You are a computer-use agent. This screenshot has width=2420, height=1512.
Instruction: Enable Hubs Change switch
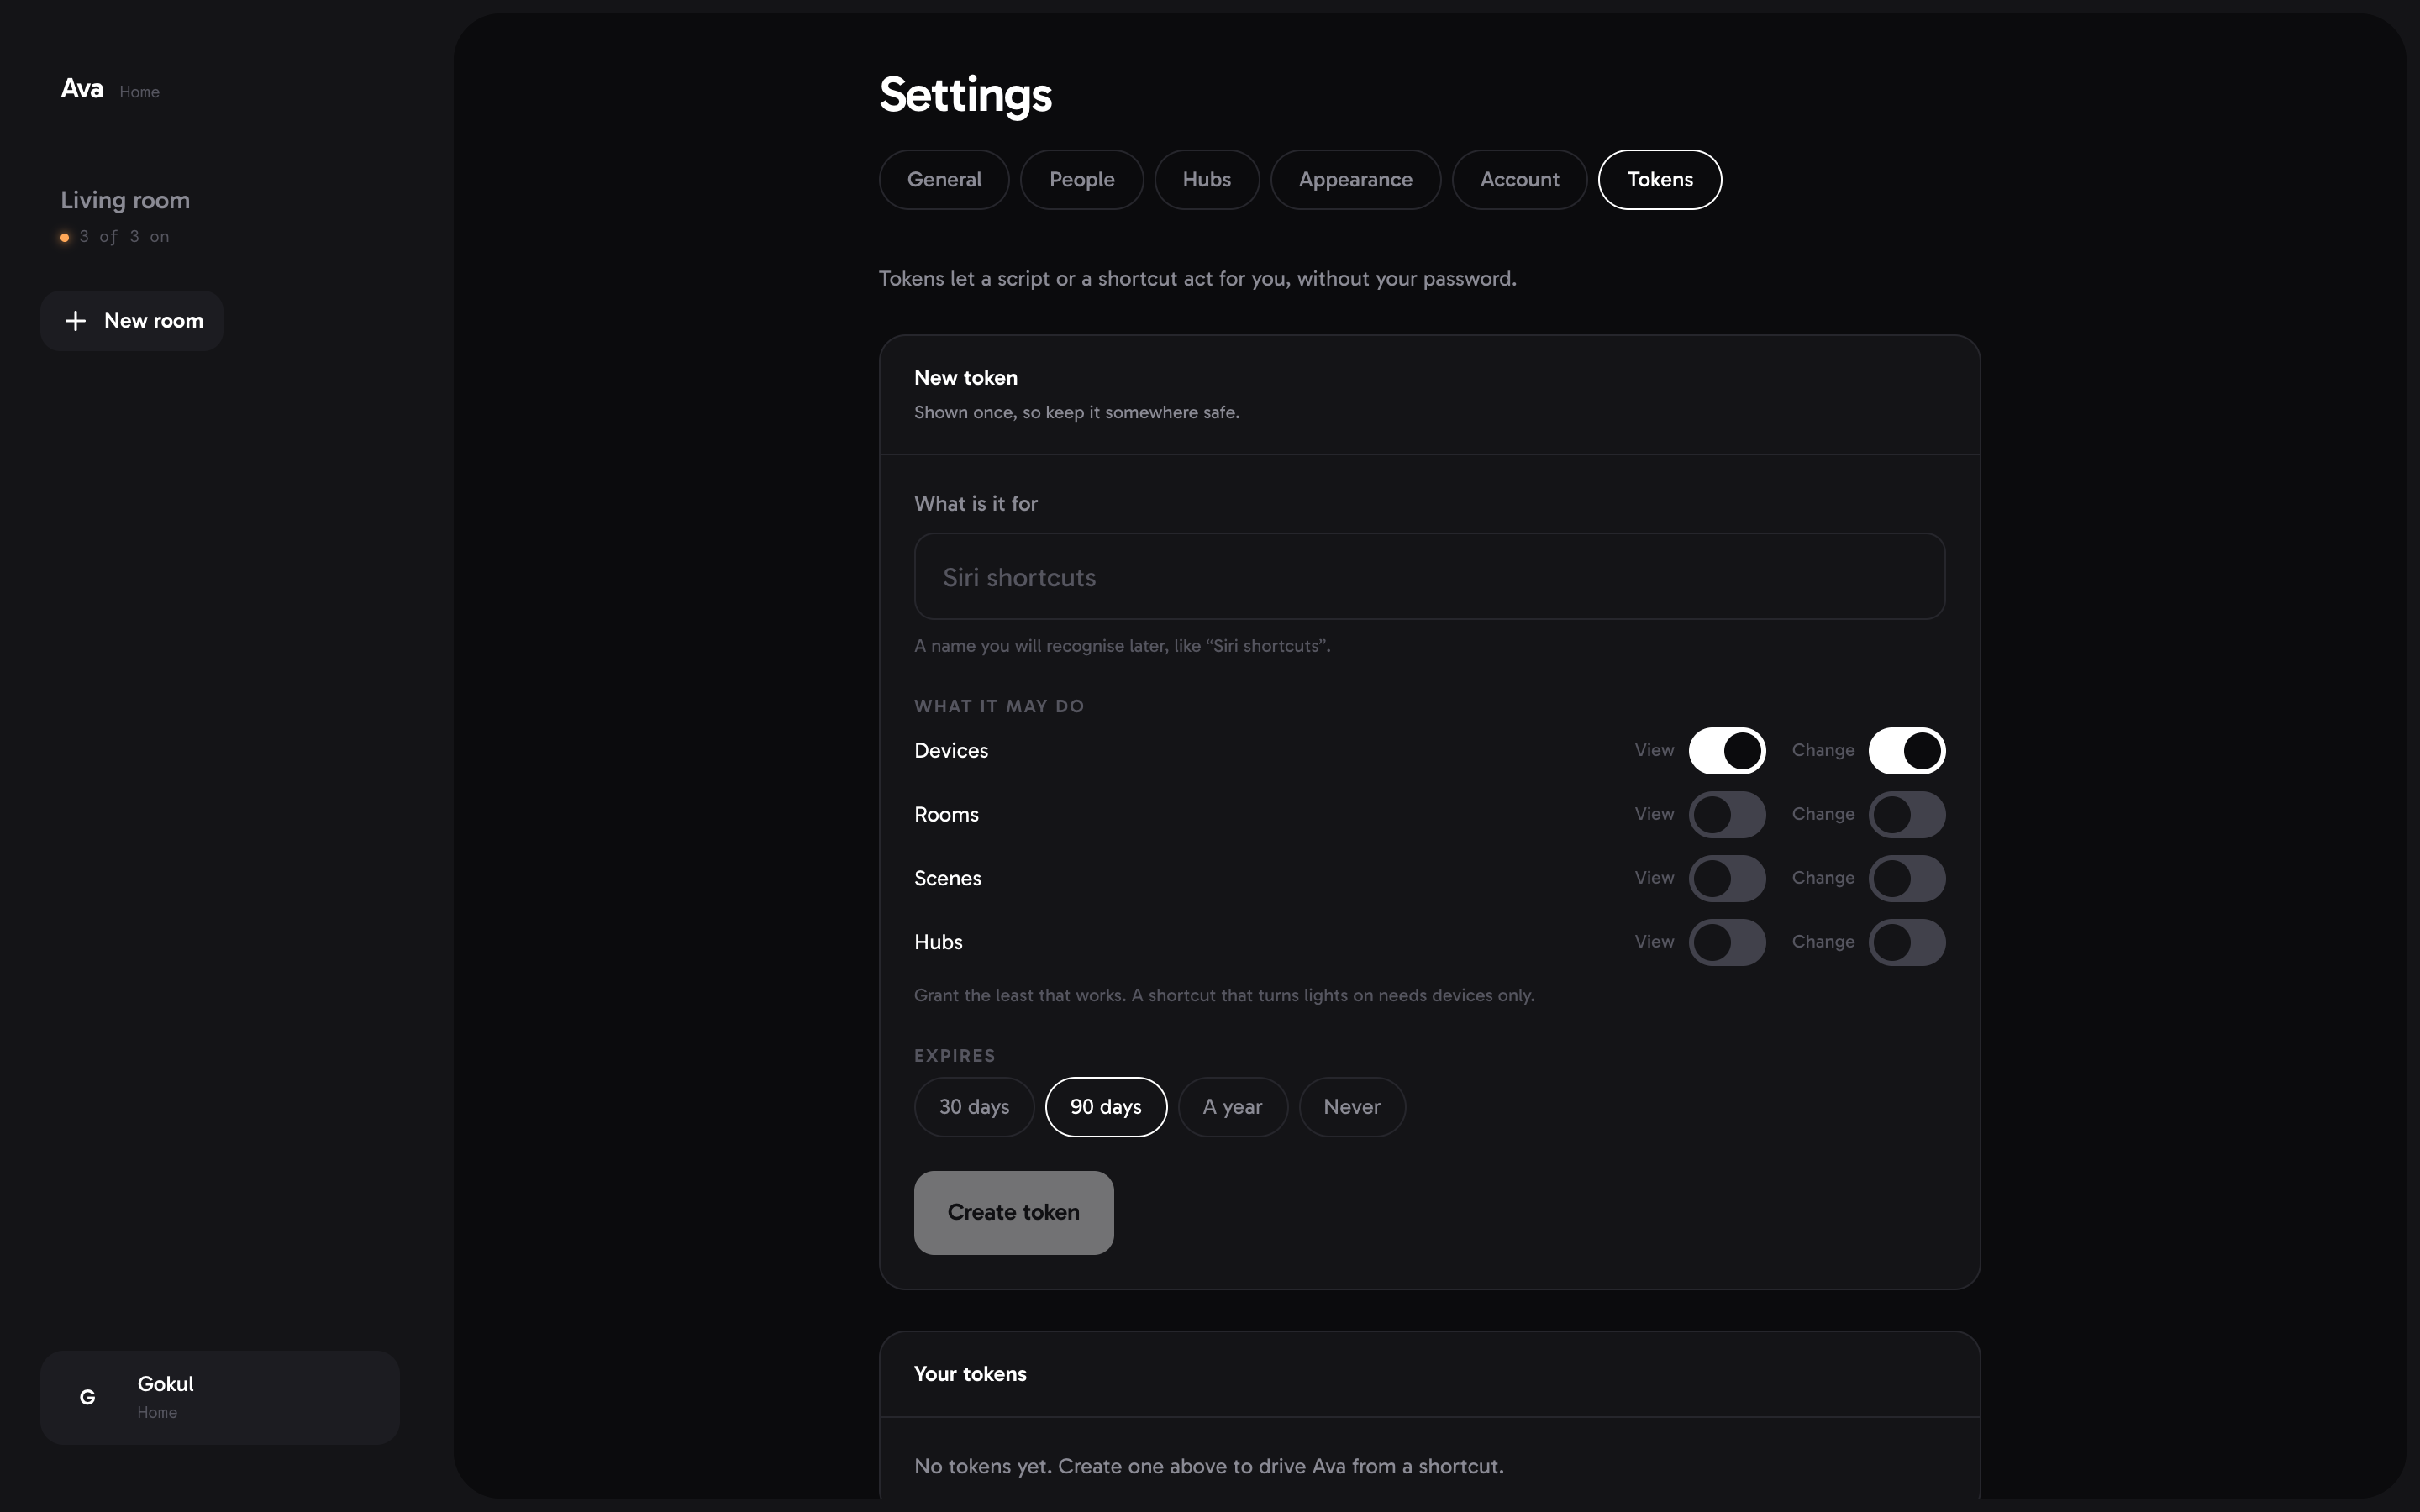pyautogui.click(x=1907, y=942)
